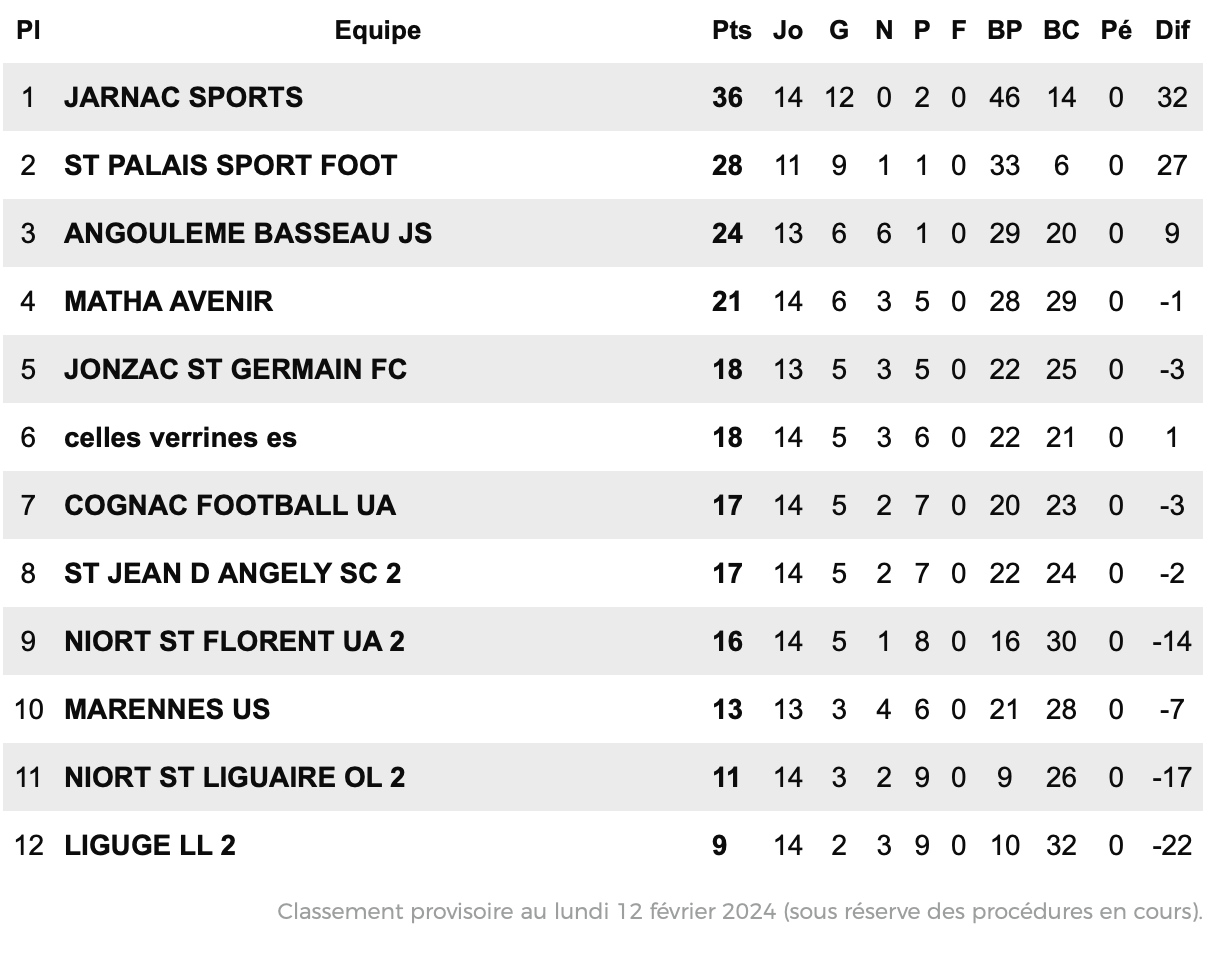Click the BC column header

pyautogui.click(x=1061, y=30)
